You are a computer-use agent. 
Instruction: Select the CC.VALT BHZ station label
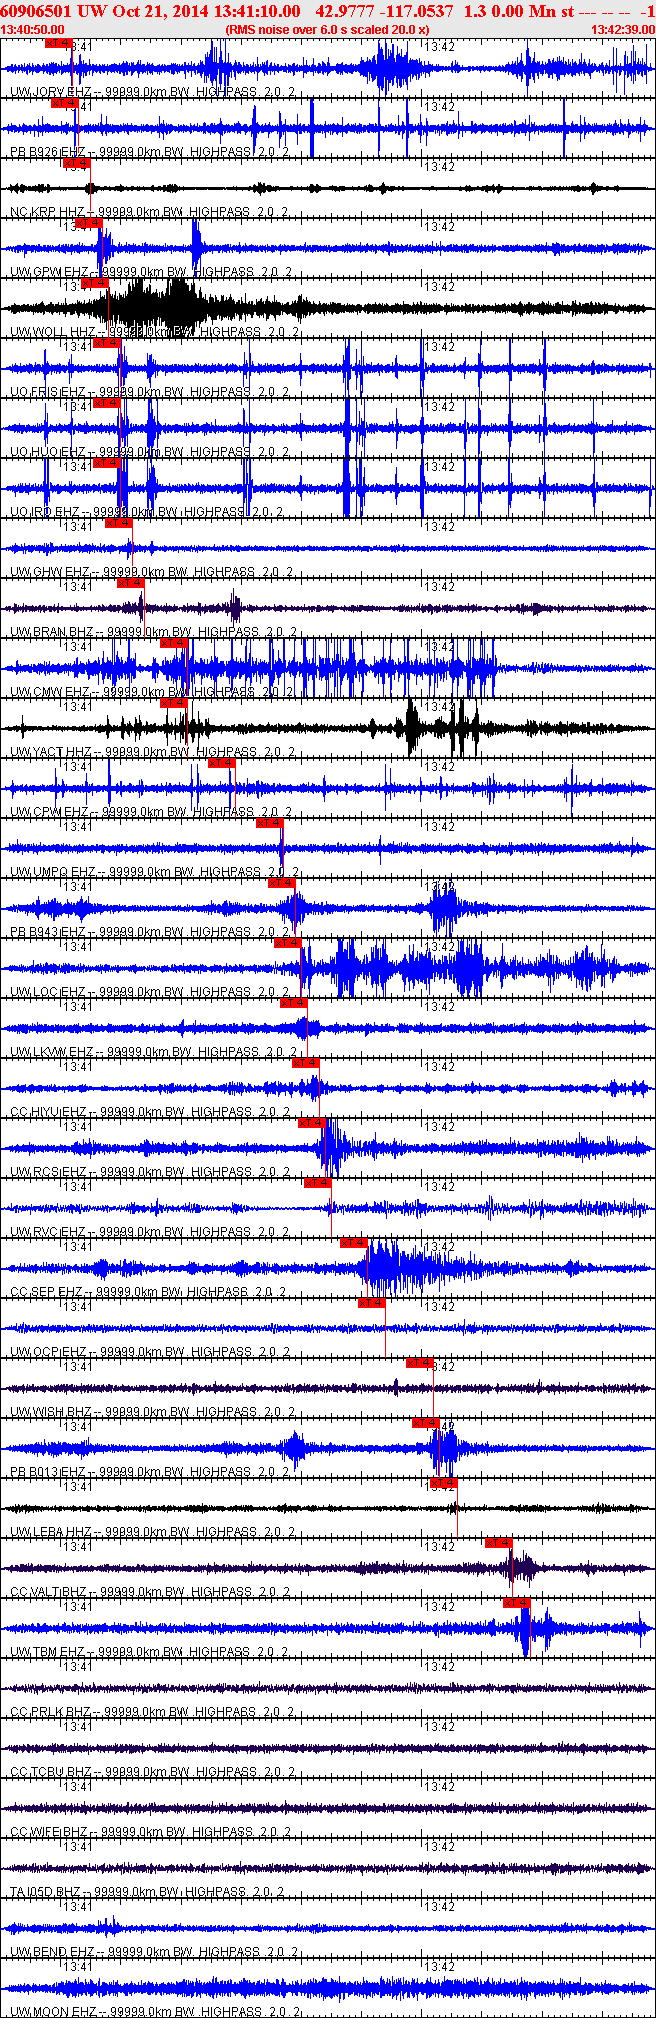(49, 1592)
